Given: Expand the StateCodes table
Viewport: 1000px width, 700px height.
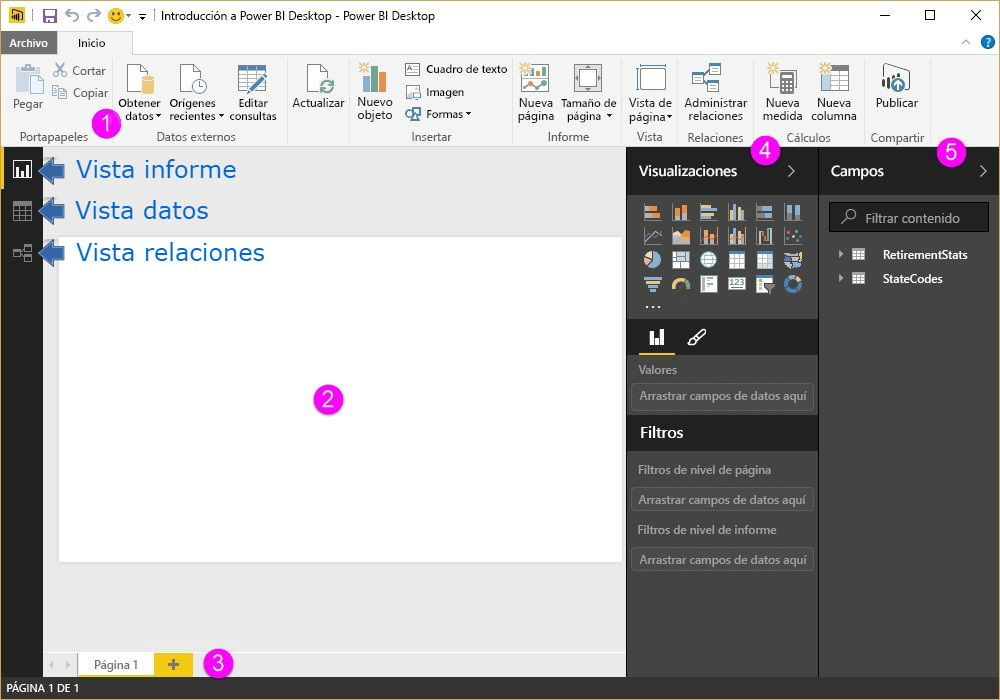Looking at the screenshot, I should point(841,279).
